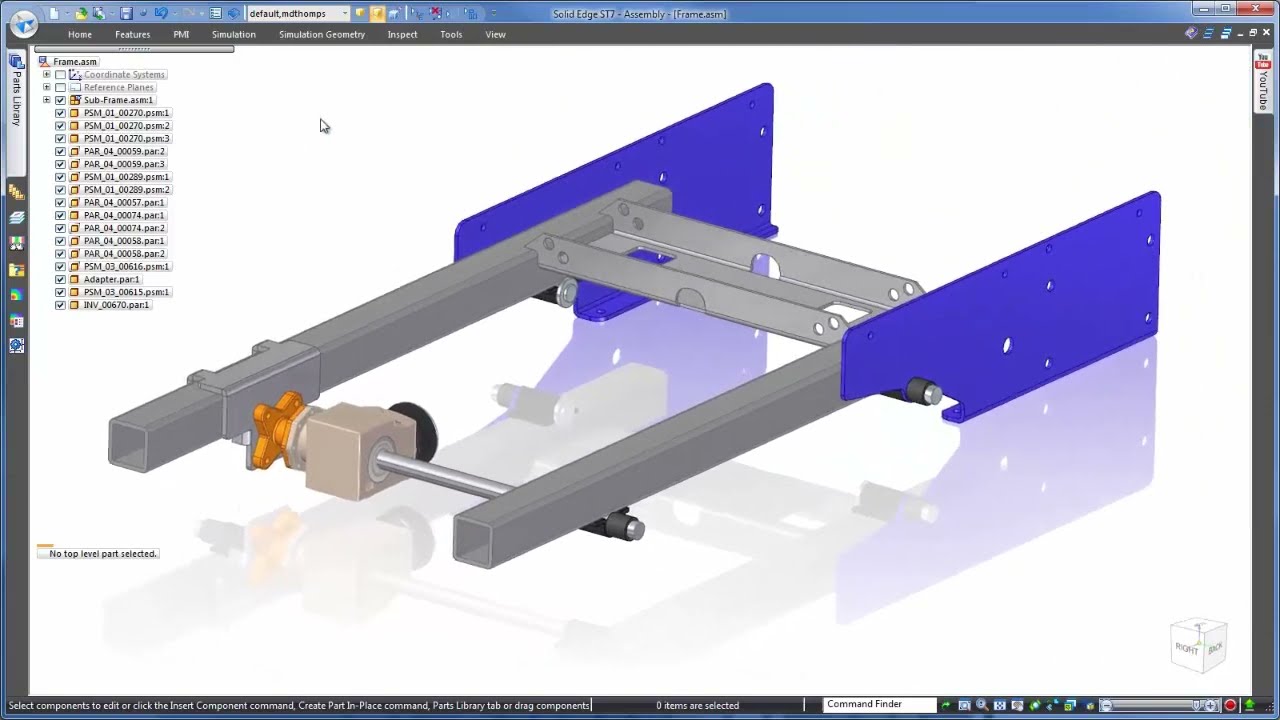The width and height of the screenshot is (1280, 720).
Task: Open the Simulation results side icon
Action: tap(16, 294)
